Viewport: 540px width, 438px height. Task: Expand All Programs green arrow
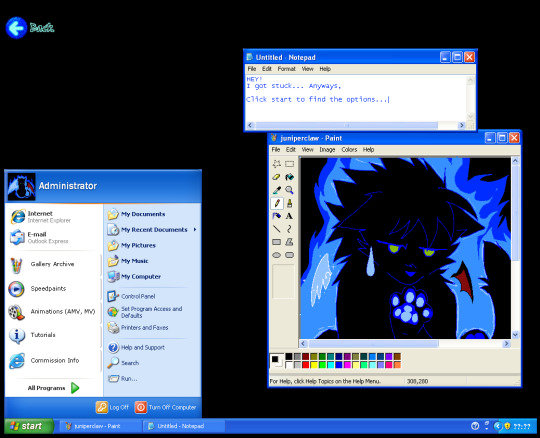click(x=75, y=388)
